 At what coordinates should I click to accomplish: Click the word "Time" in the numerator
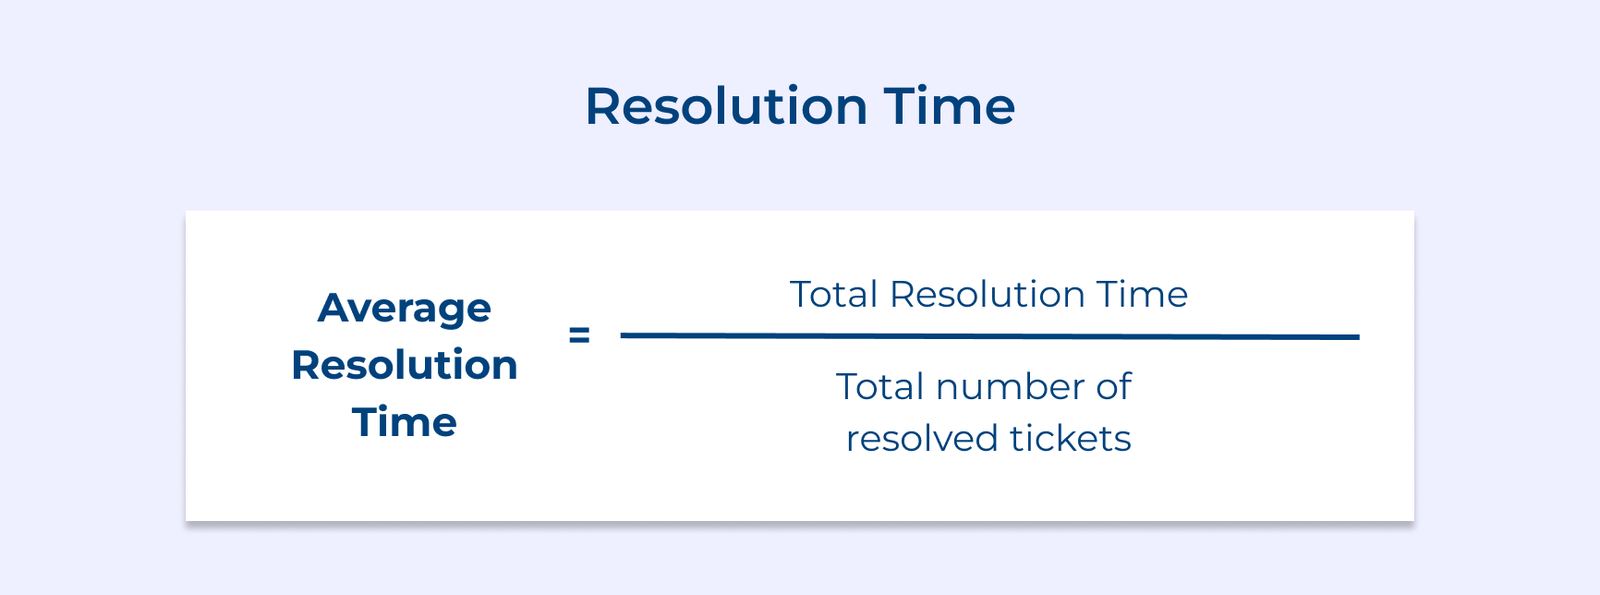pos(1142,294)
